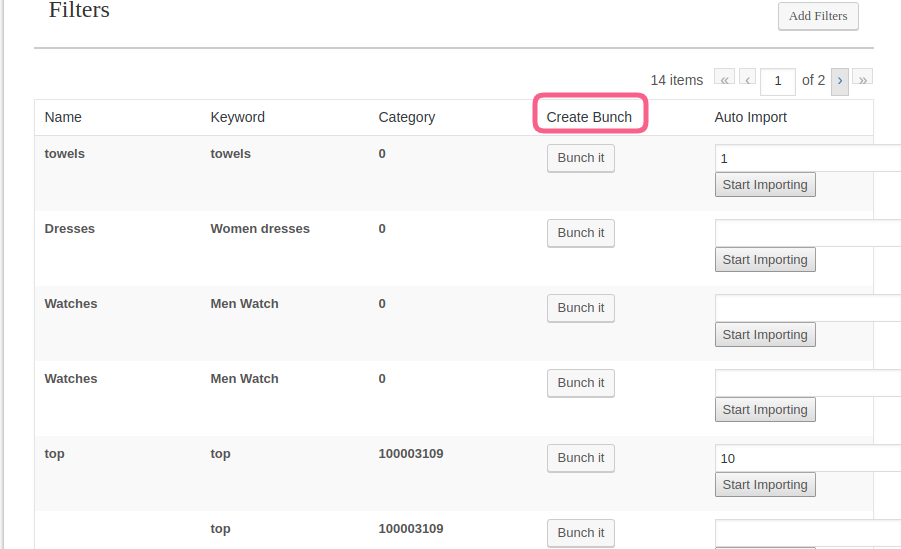The width and height of the screenshot is (901, 549).
Task: Jump to the last page of filters
Action: click(863, 81)
